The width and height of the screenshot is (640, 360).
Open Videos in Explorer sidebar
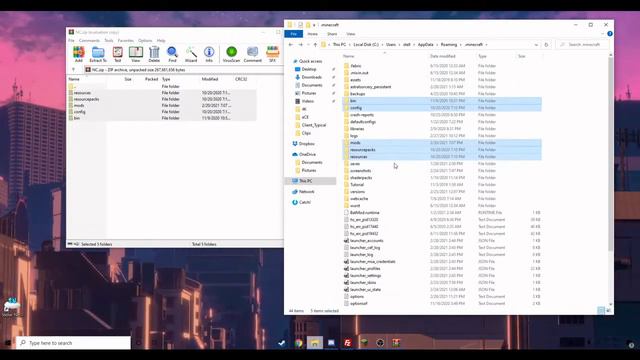[308, 101]
